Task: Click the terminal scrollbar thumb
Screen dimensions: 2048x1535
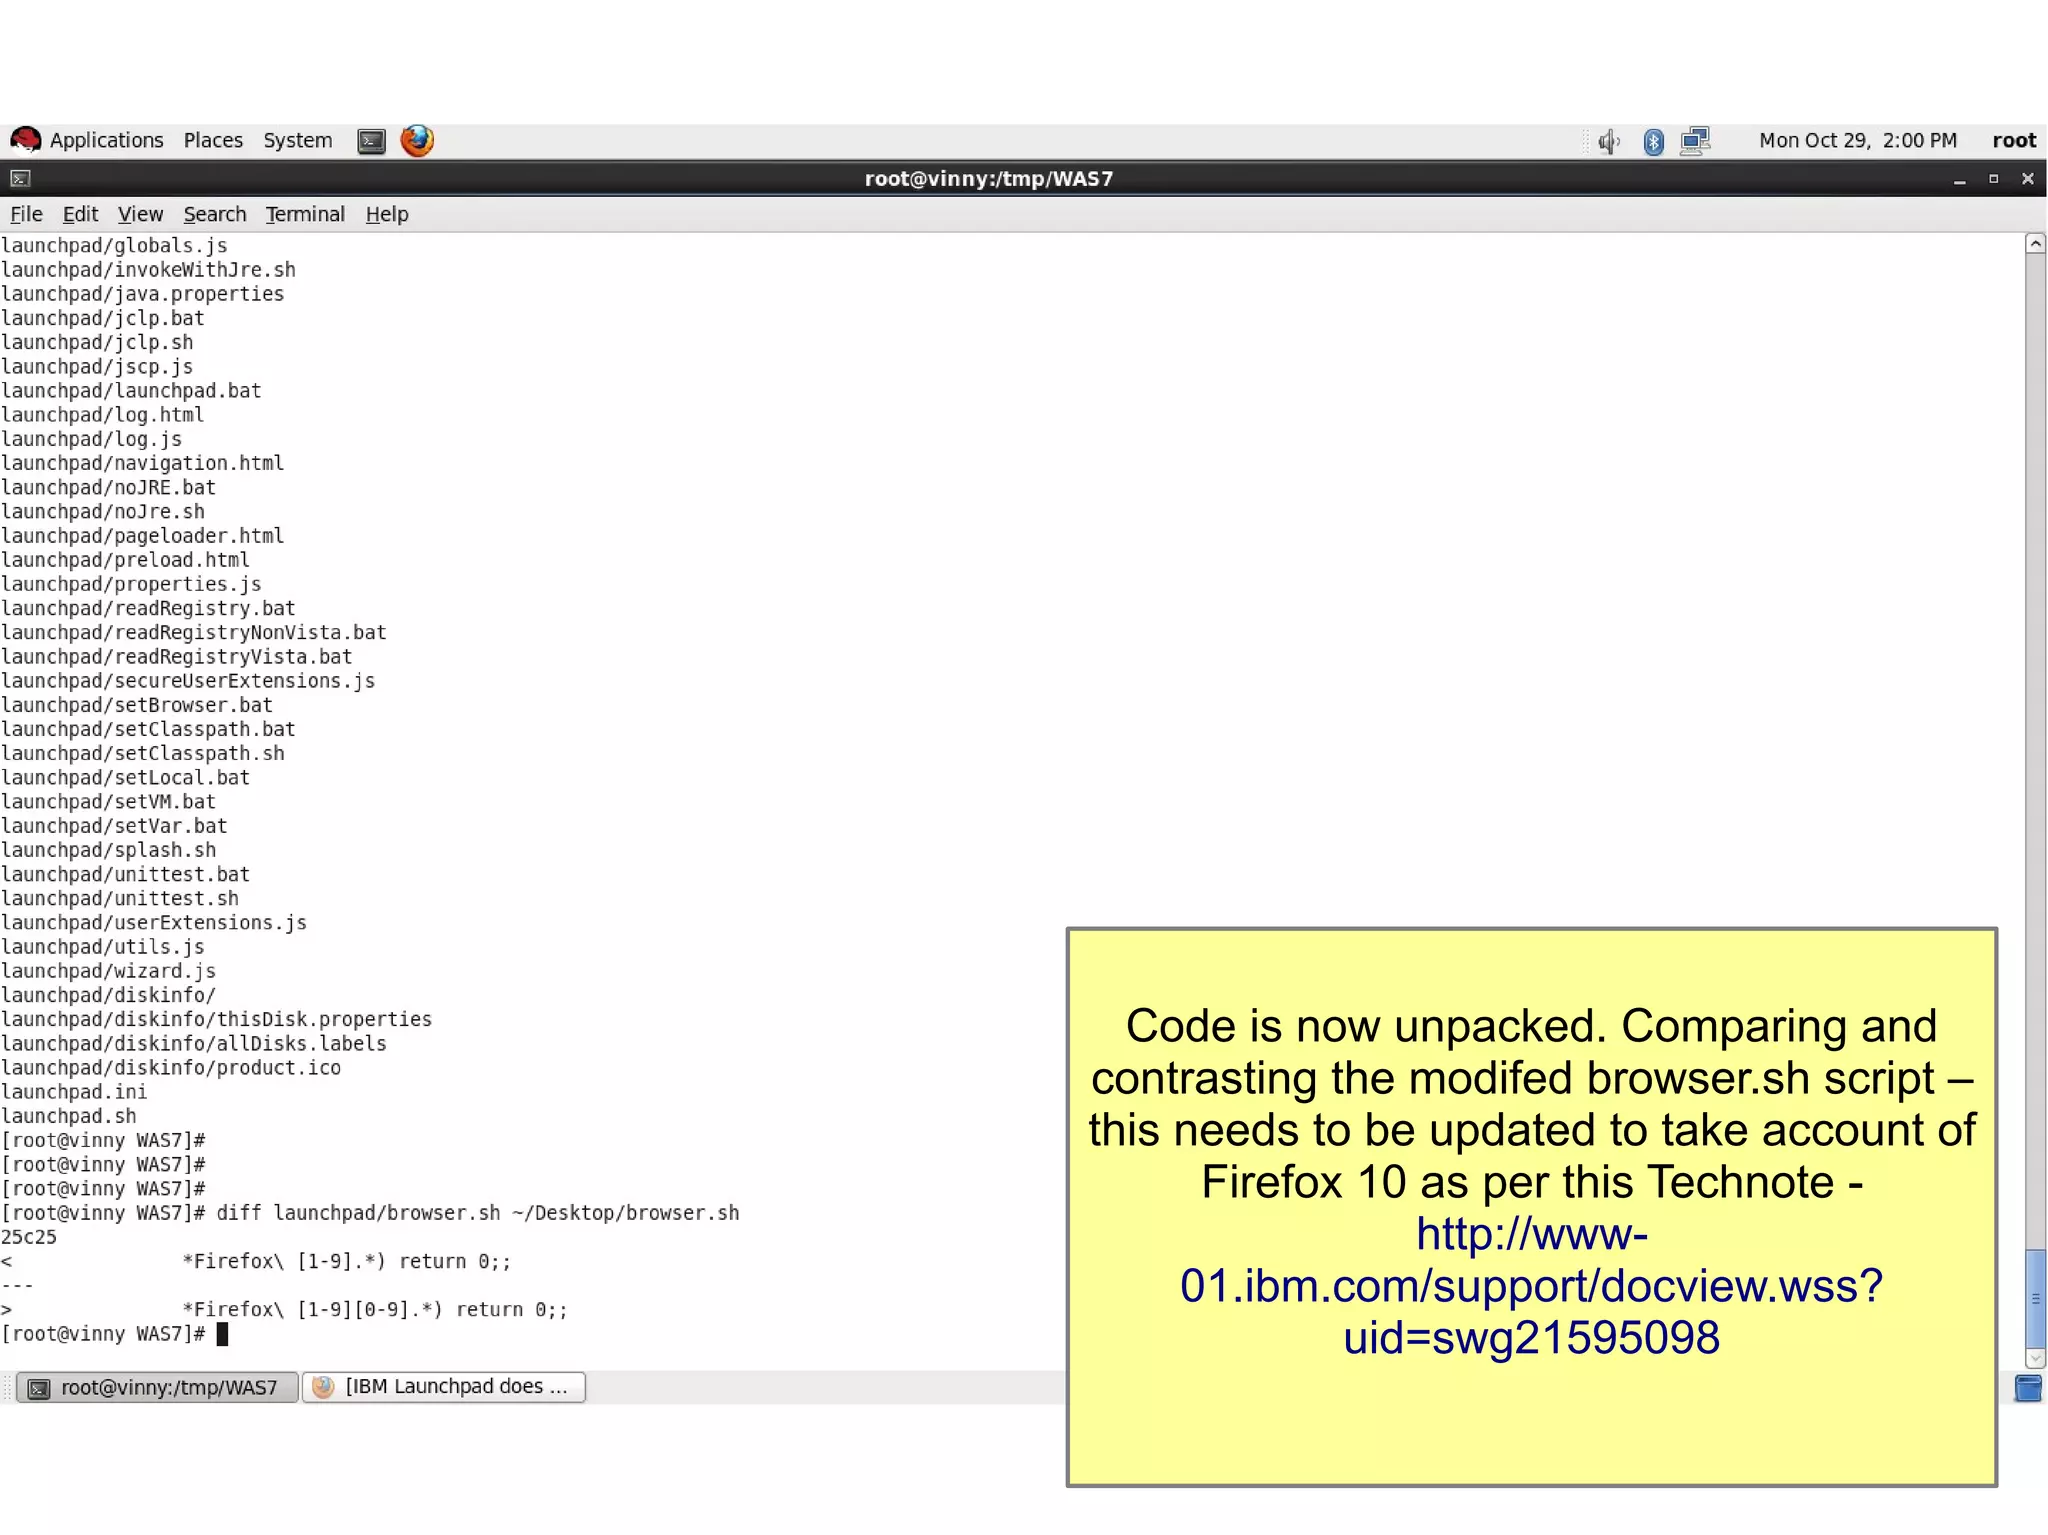Action: [x=2035, y=1299]
